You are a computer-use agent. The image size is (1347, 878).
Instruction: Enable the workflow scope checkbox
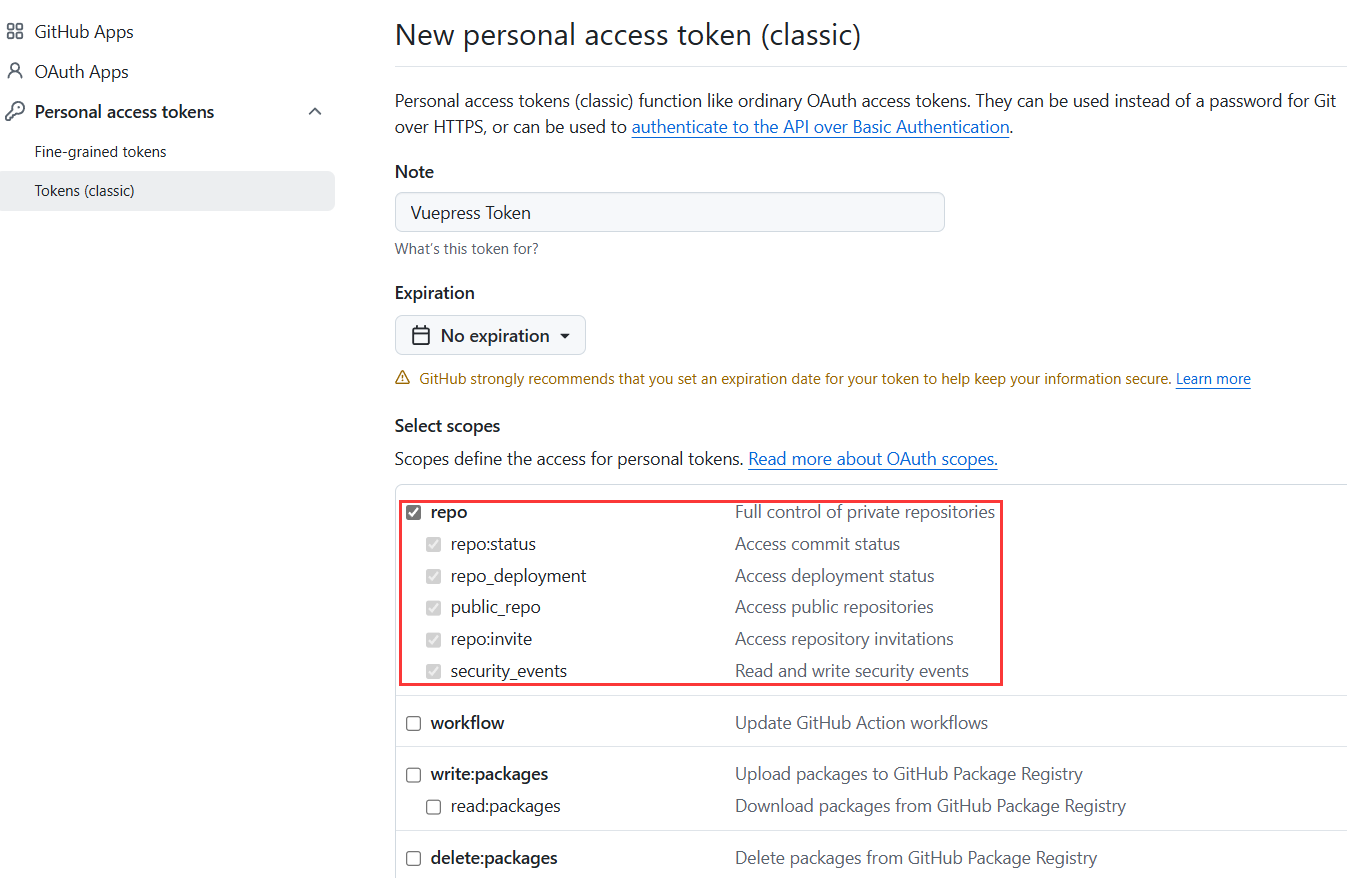pos(413,723)
